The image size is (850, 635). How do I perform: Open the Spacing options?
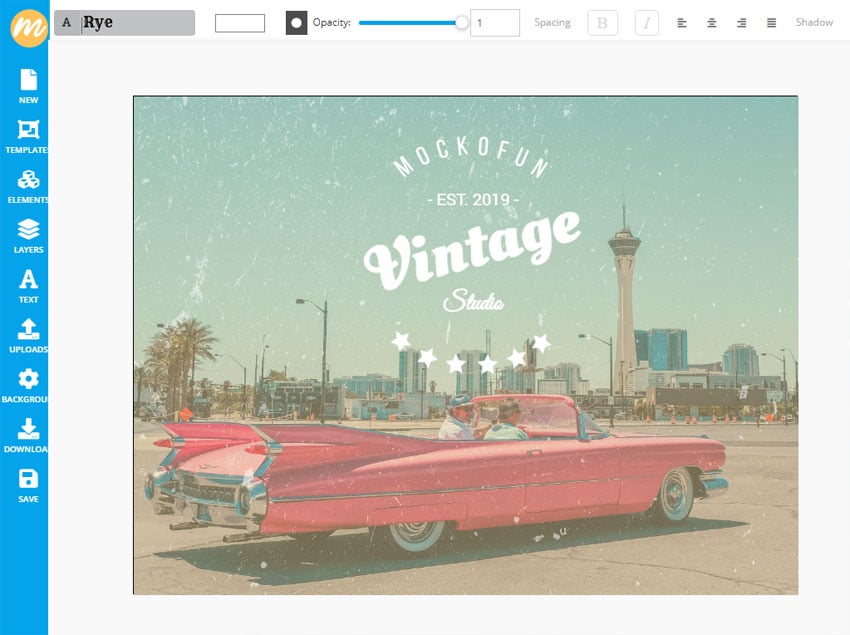(552, 22)
